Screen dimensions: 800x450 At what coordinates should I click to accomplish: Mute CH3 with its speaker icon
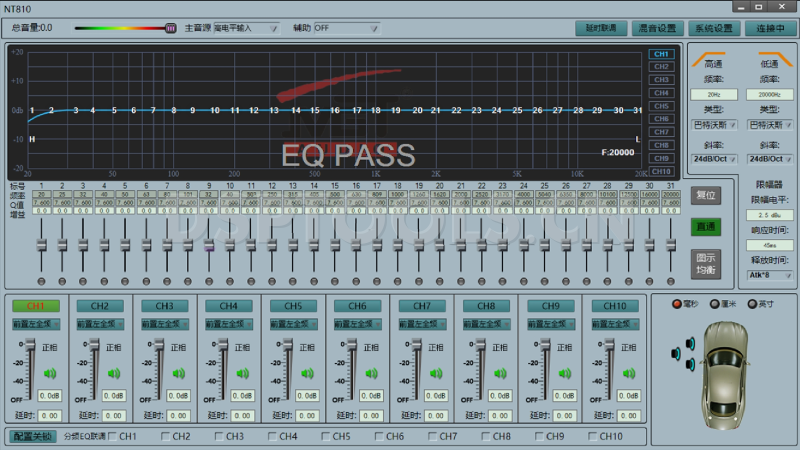pos(176,374)
